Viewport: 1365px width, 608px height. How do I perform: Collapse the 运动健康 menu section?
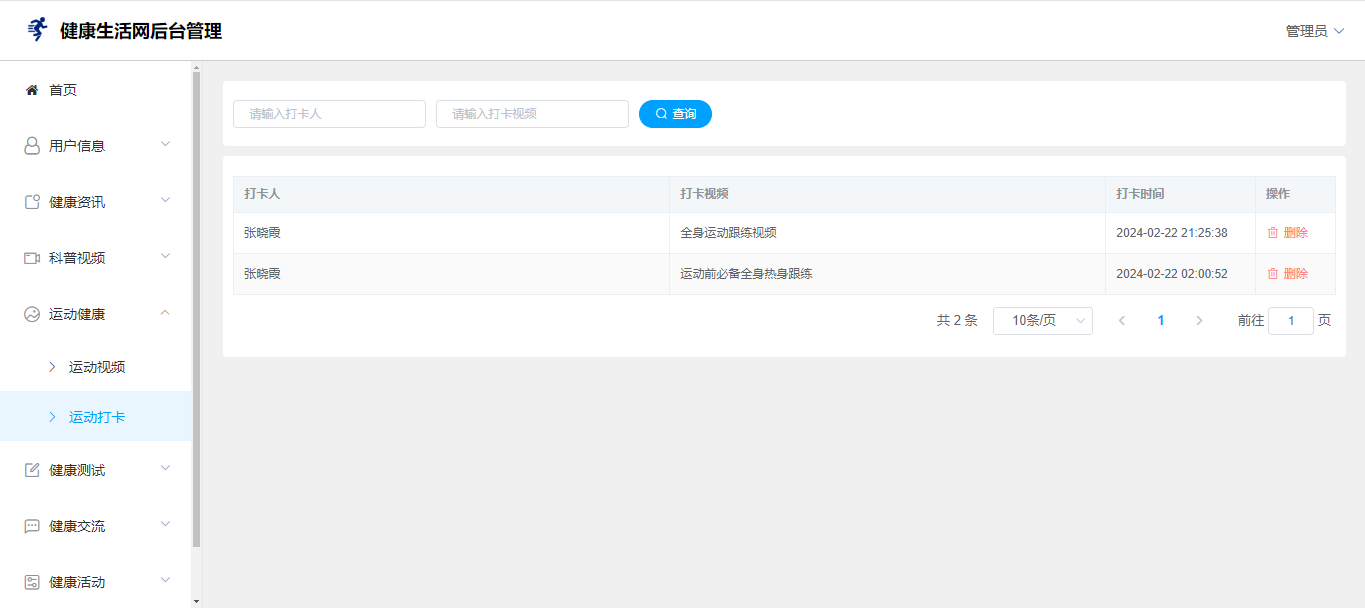tap(166, 313)
